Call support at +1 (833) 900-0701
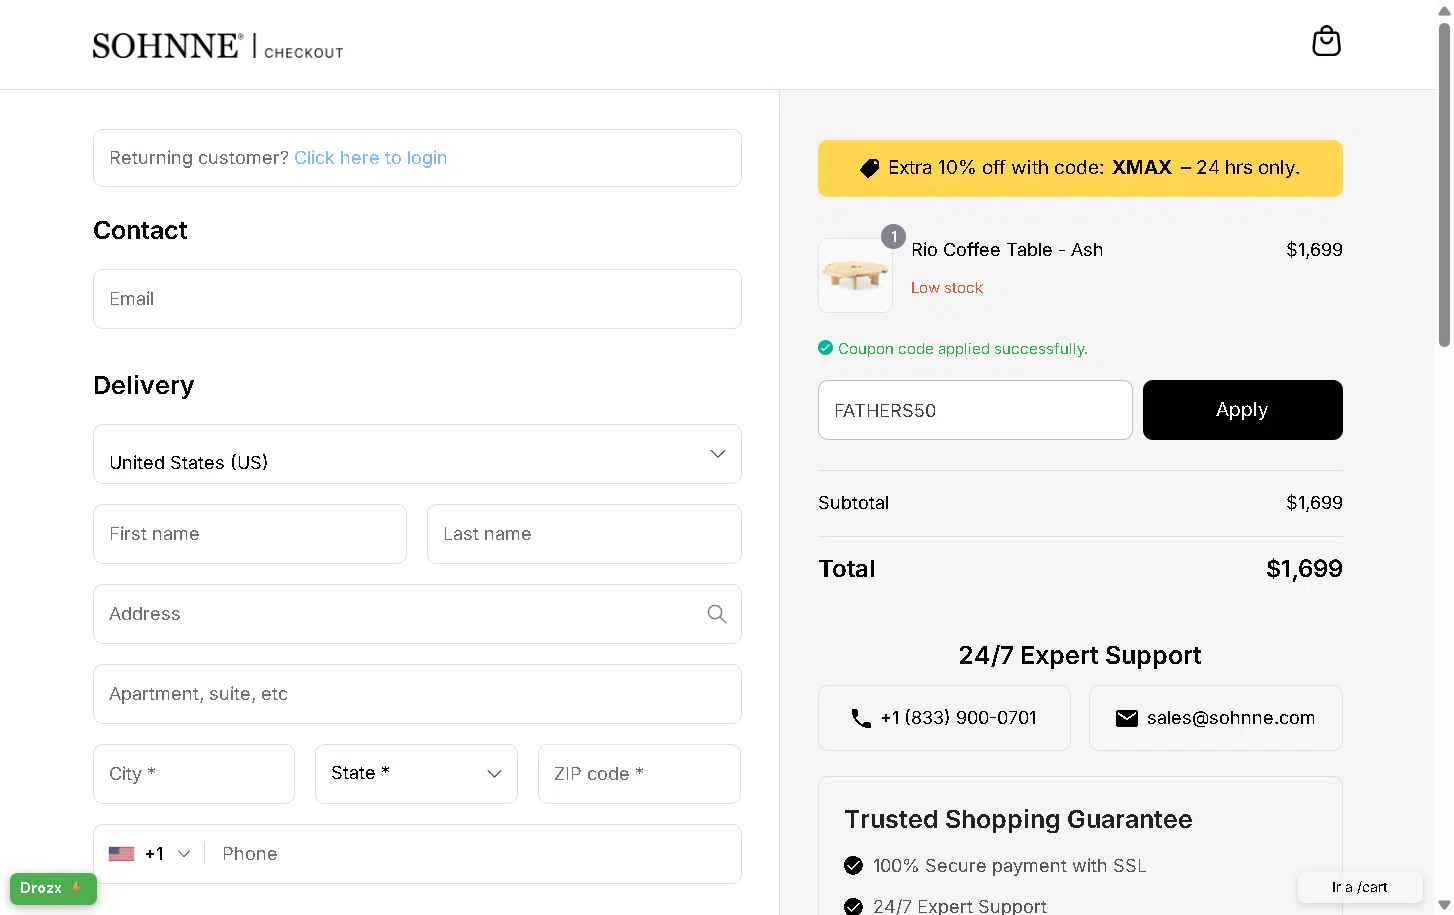Screen dimensions: 1454x915 coord(944,718)
